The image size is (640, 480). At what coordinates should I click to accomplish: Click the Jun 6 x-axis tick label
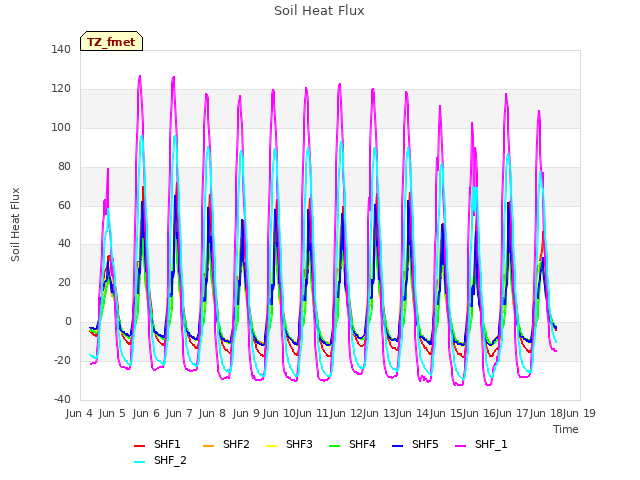146,413
